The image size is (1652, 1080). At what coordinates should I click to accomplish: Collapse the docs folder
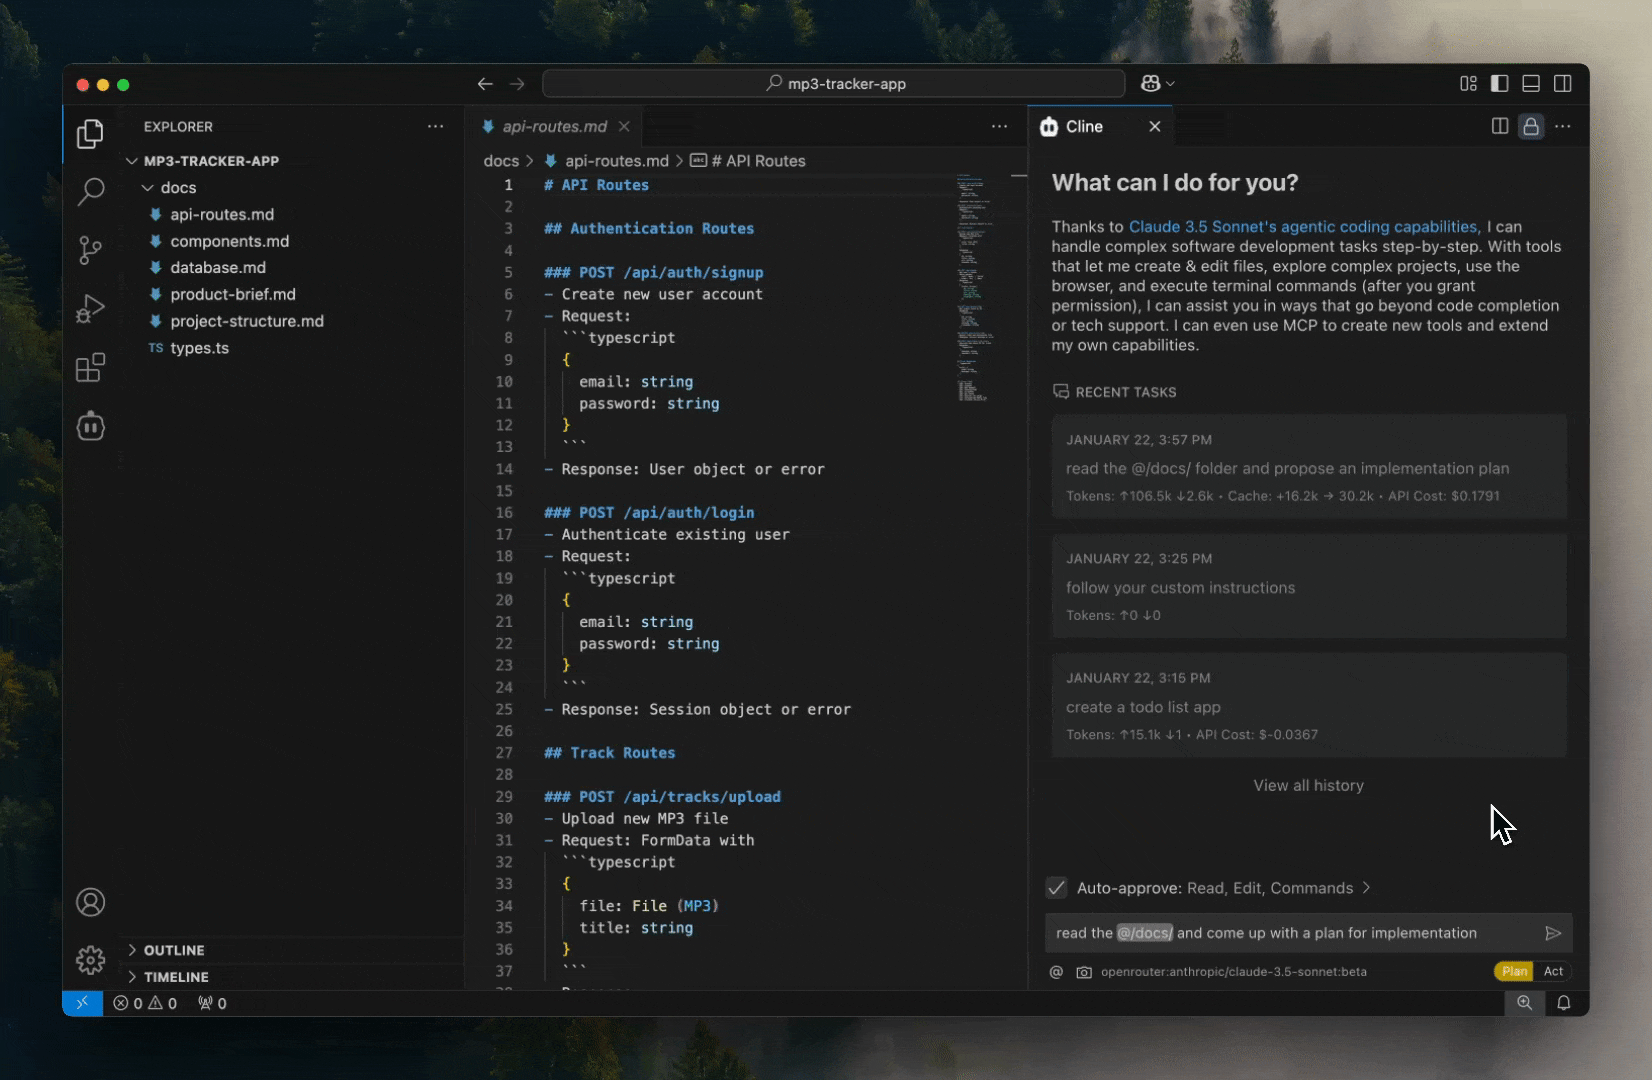click(x=148, y=188)
